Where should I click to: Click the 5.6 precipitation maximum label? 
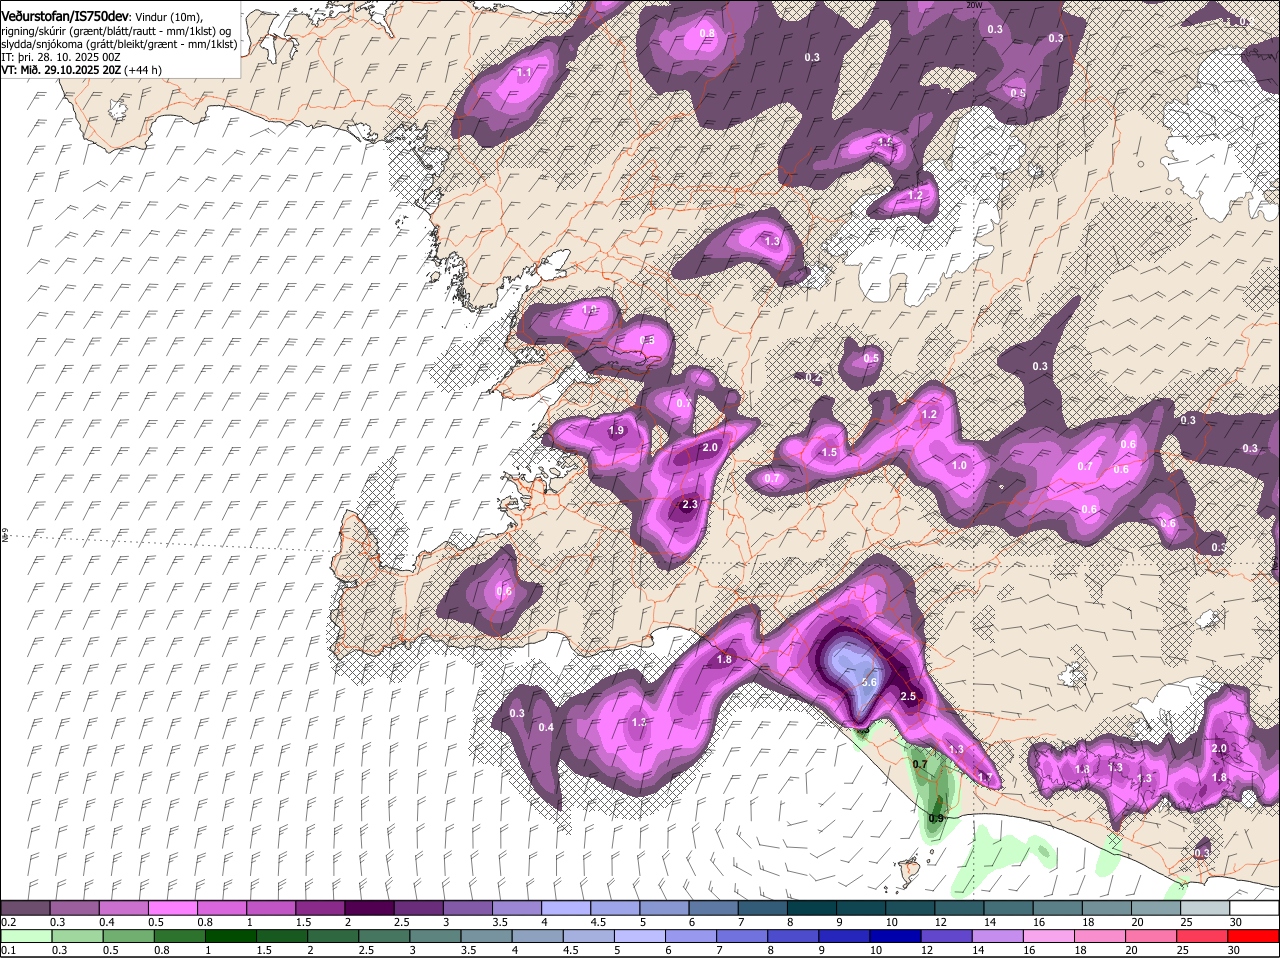coord(869,682)
